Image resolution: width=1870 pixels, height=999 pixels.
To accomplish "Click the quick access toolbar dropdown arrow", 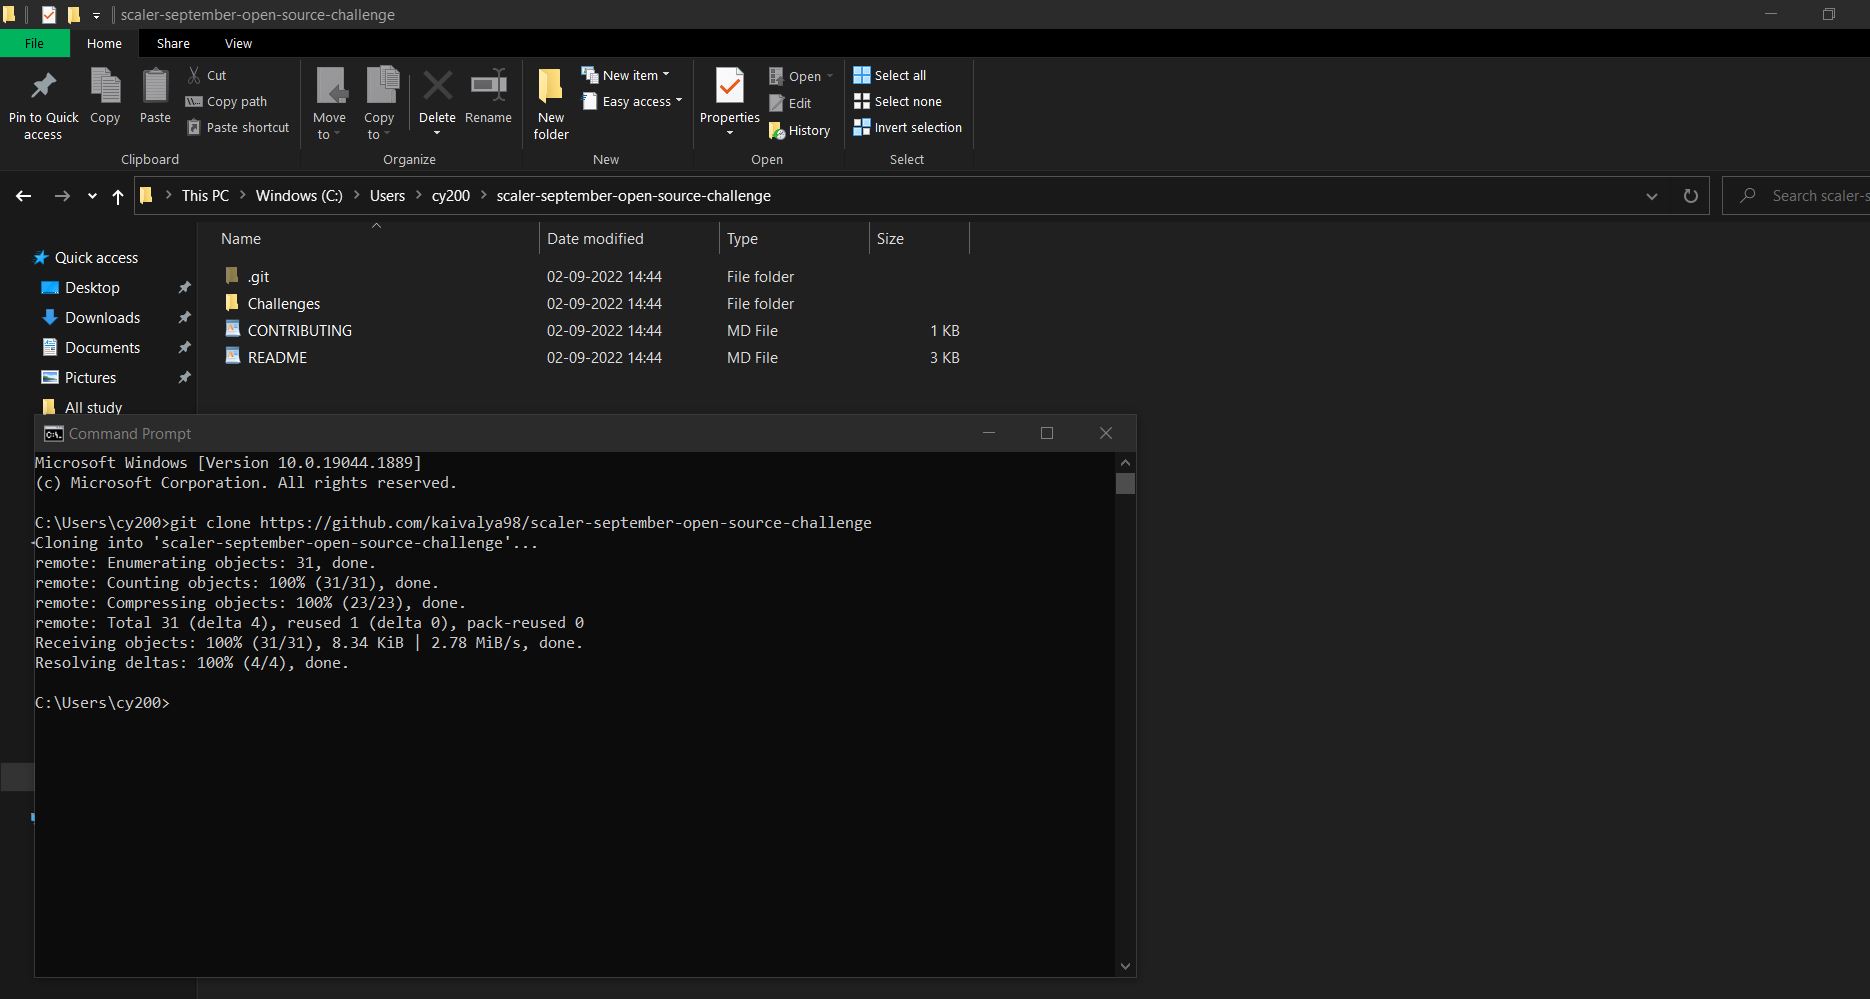I will 96,15.
